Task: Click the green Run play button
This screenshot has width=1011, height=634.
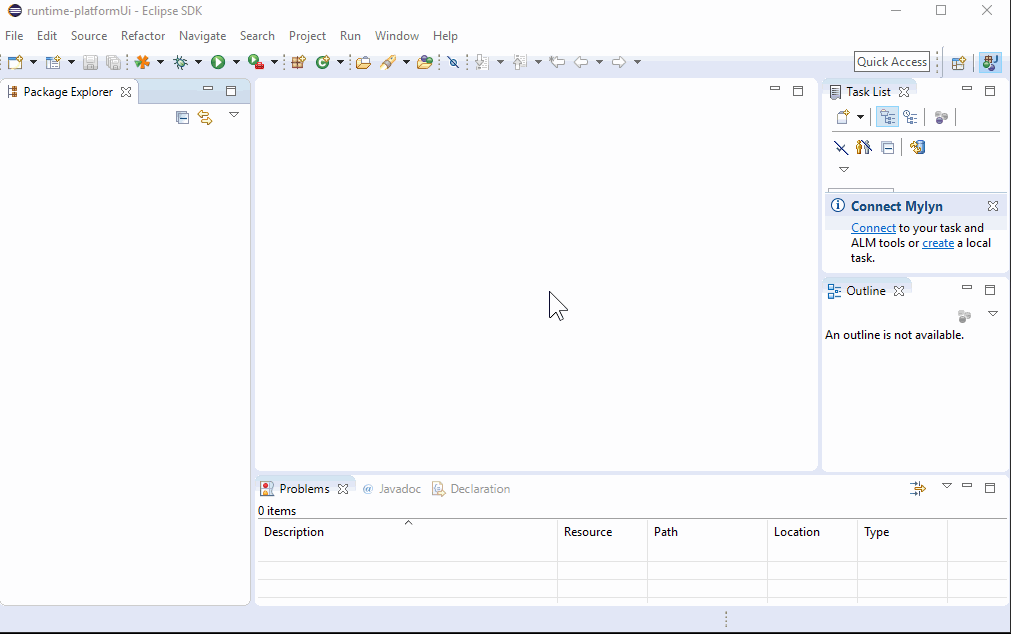Action: coord(218,62)
